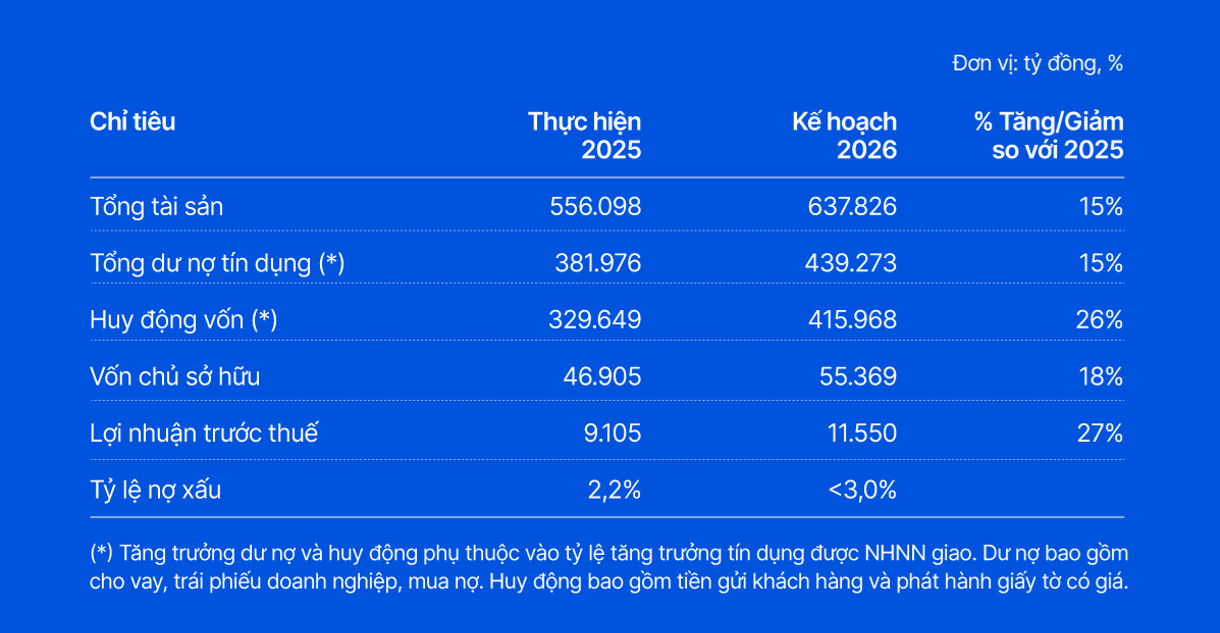Select the "% Tăng/Giảm so với 2025" header
This screenshot has height=633, width=1220.
point(1049,136)
